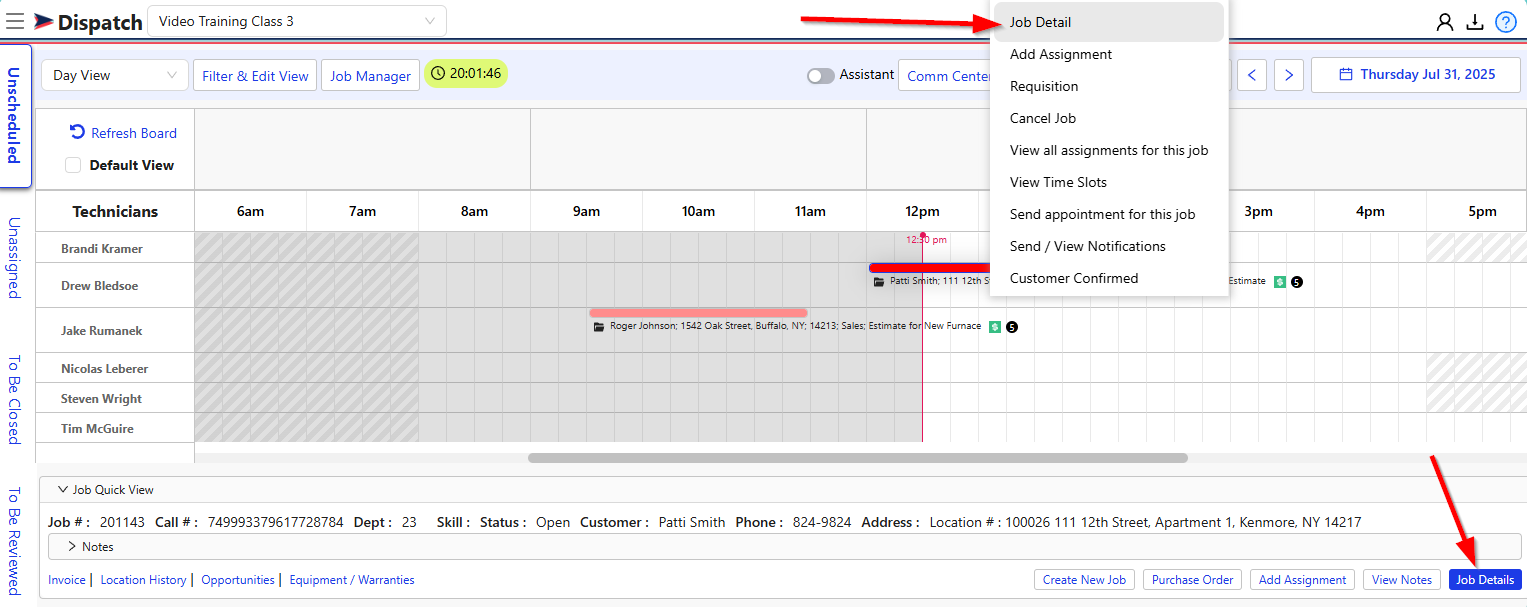Click the Thursday Jul 31, 2025 date button
The width and height of the screenshot is (1527, 607).
click(1417, 74)
